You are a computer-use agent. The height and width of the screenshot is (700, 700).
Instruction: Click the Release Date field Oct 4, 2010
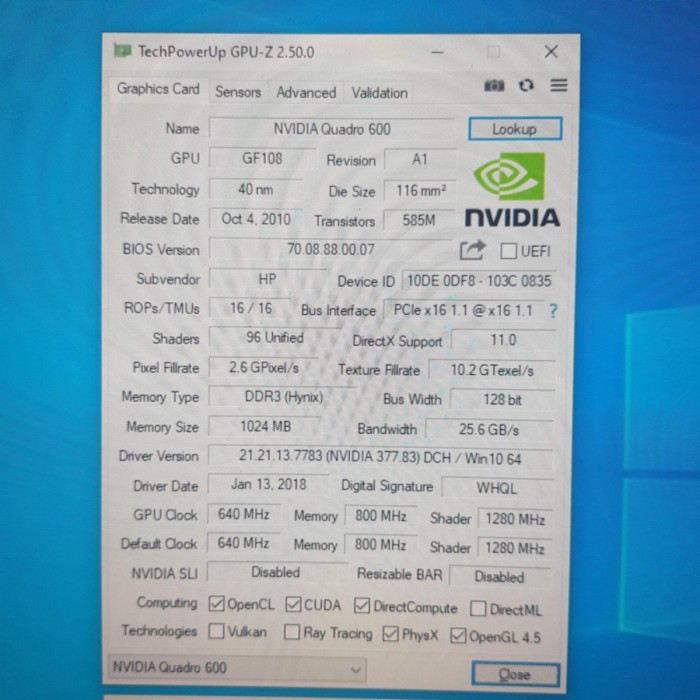[x=256, y=219]
